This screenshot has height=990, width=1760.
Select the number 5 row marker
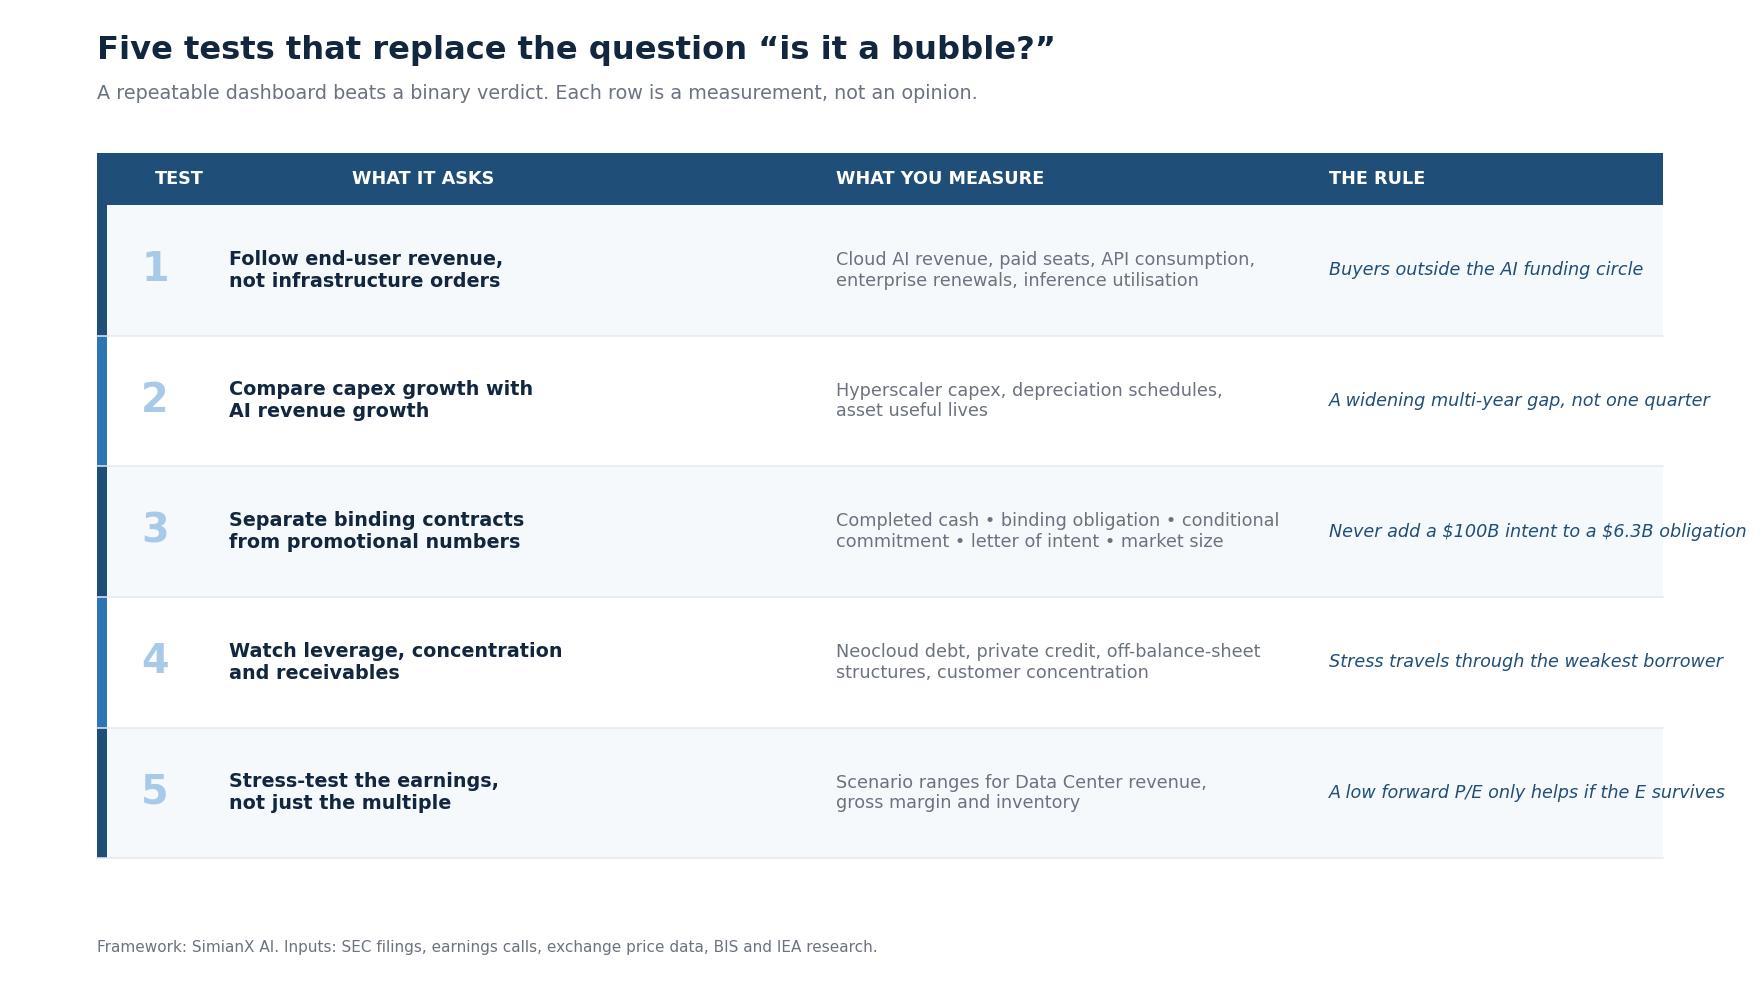[x=155, y=792]
